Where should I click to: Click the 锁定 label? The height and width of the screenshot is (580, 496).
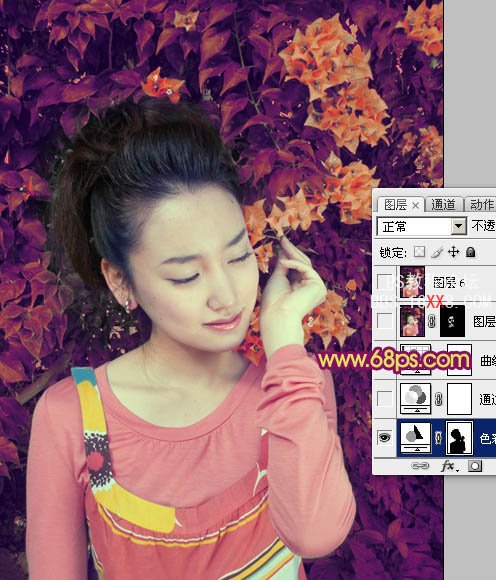click(x=393, y=253)
